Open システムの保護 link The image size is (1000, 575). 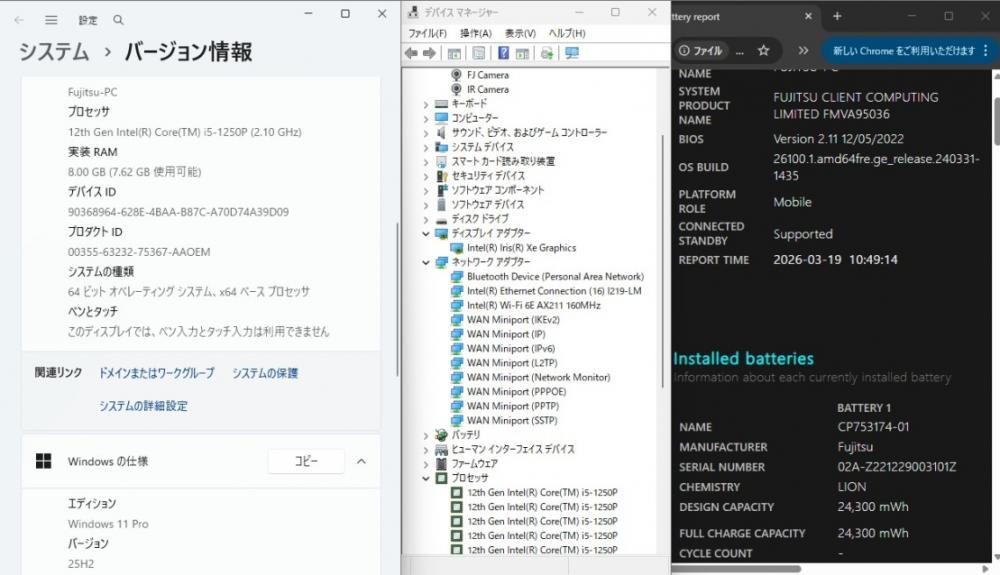tap(265, 373)
